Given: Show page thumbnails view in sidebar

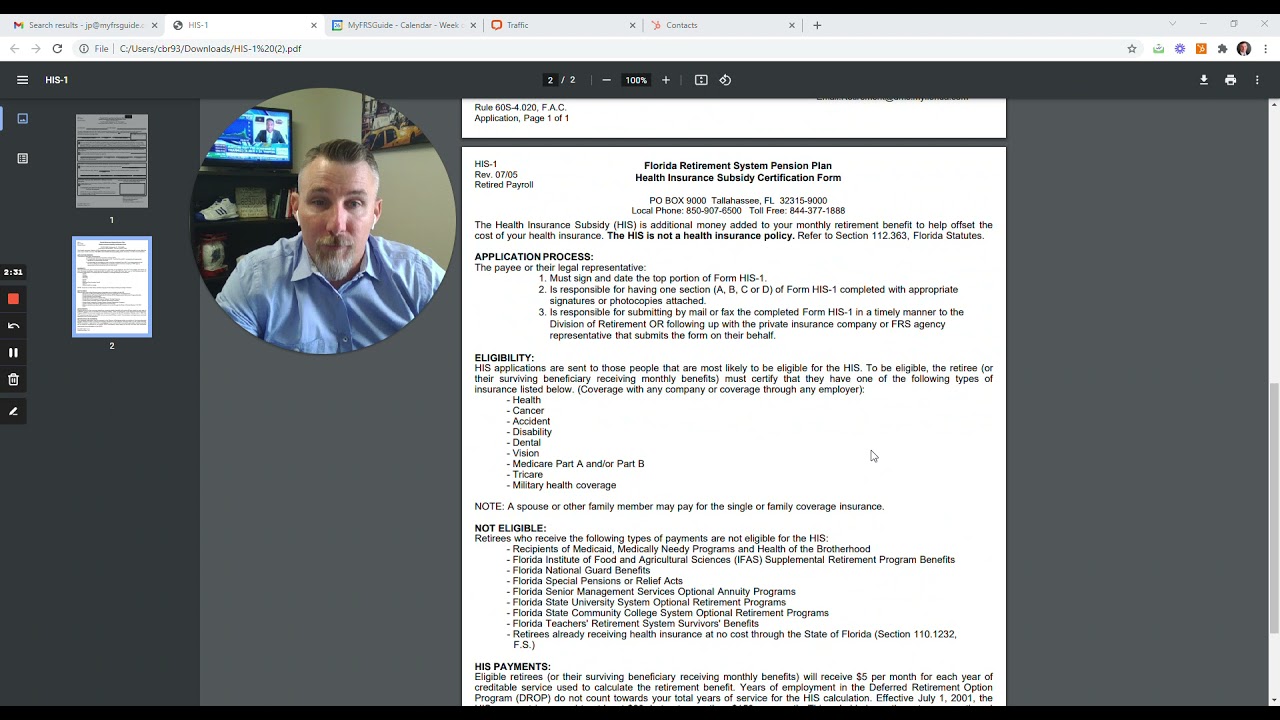Looking at the screenshot, I should [22, 118].
